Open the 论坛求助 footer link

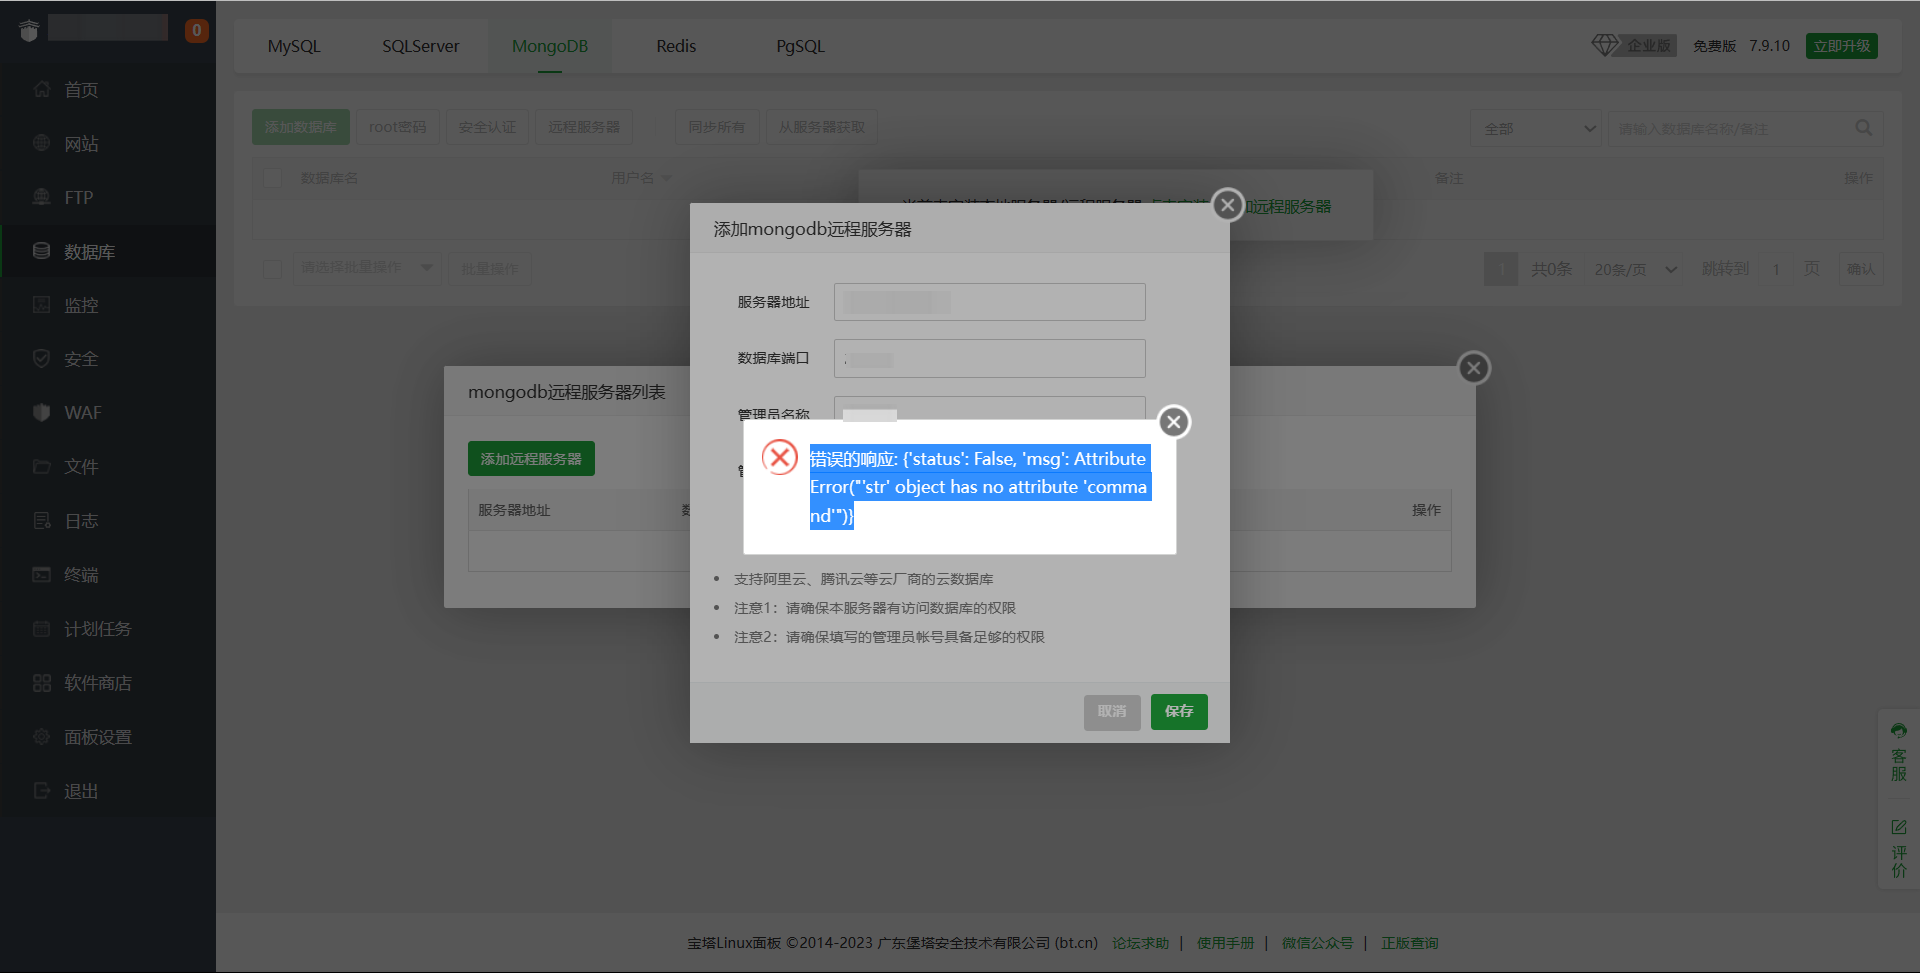1140,943
